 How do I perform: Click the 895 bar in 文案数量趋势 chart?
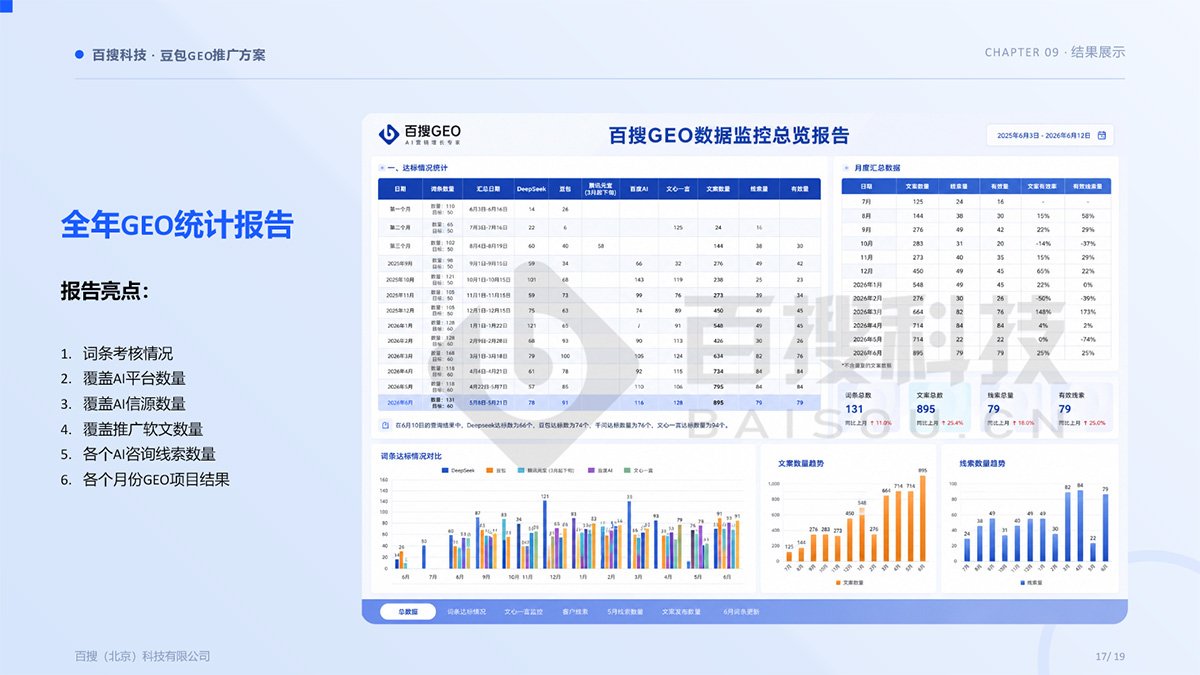[921, 518]
